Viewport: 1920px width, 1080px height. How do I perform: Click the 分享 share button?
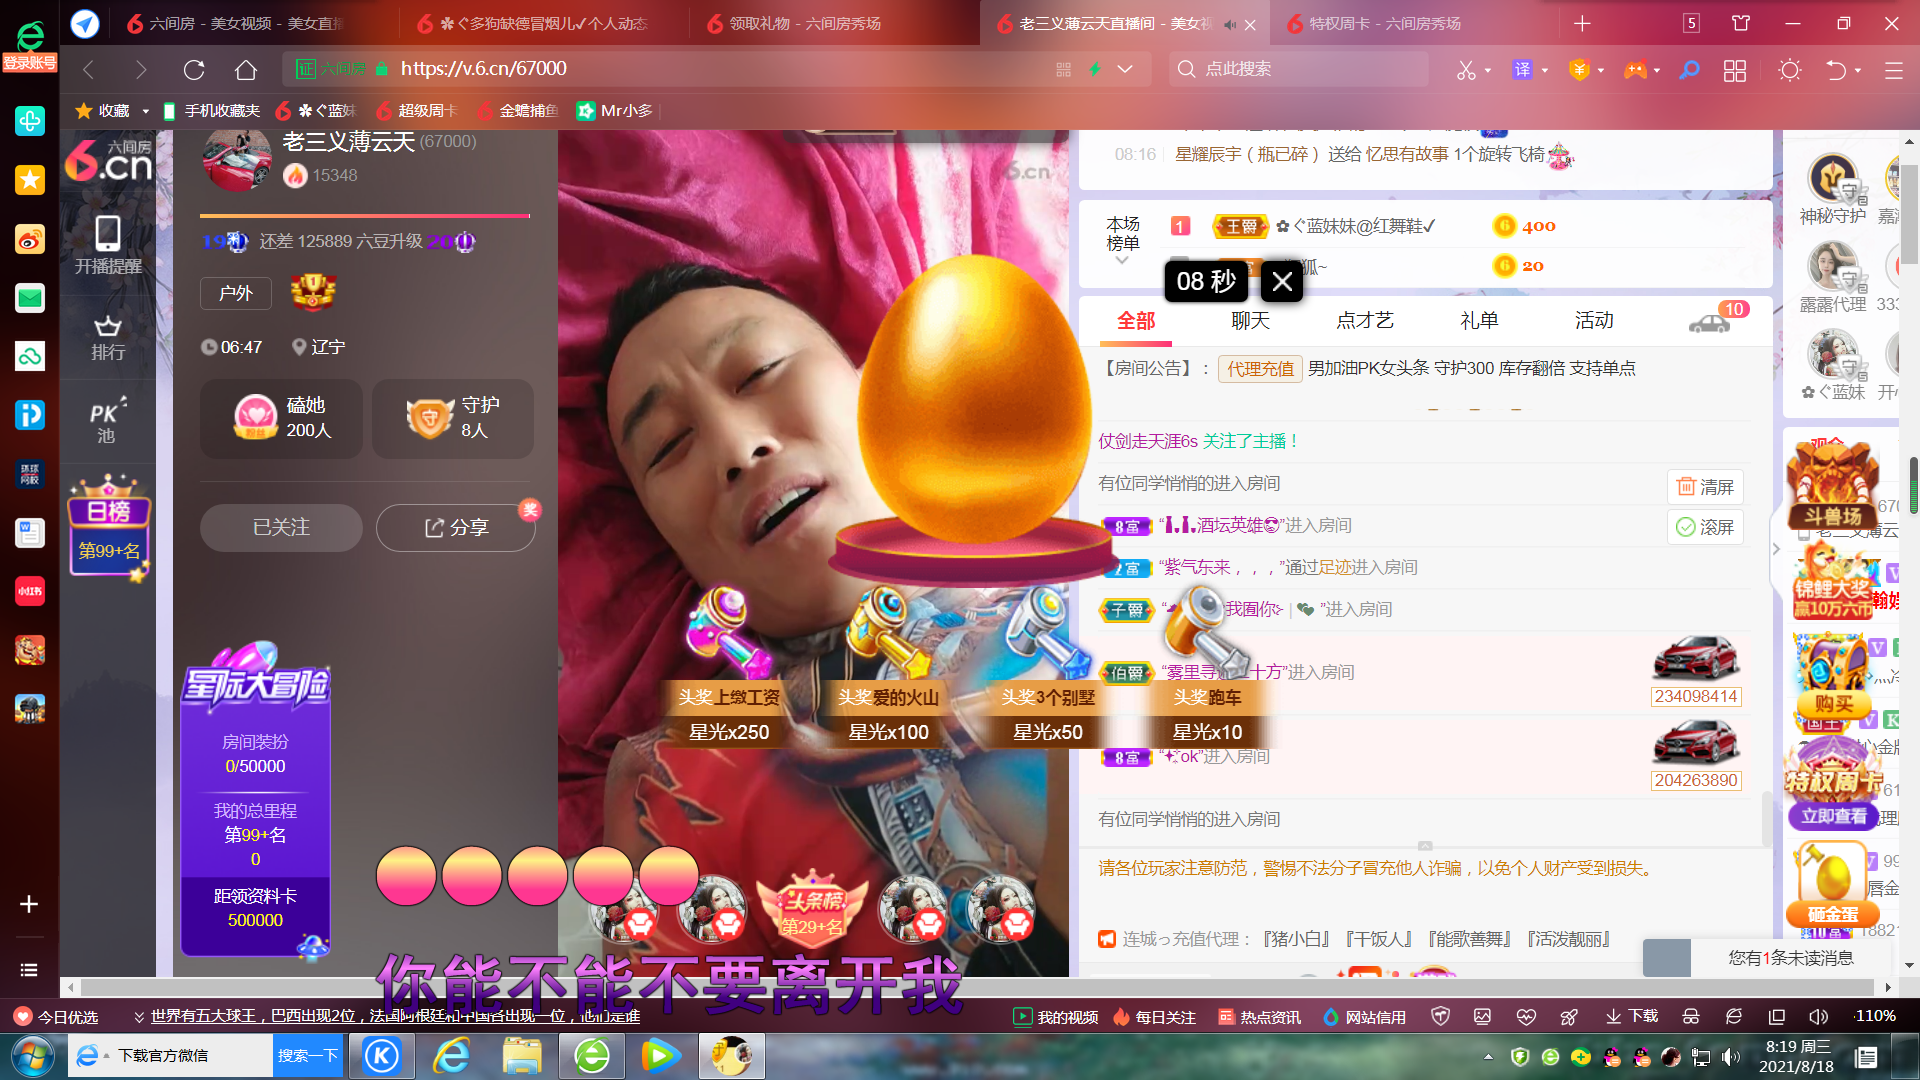coord(456,527)
